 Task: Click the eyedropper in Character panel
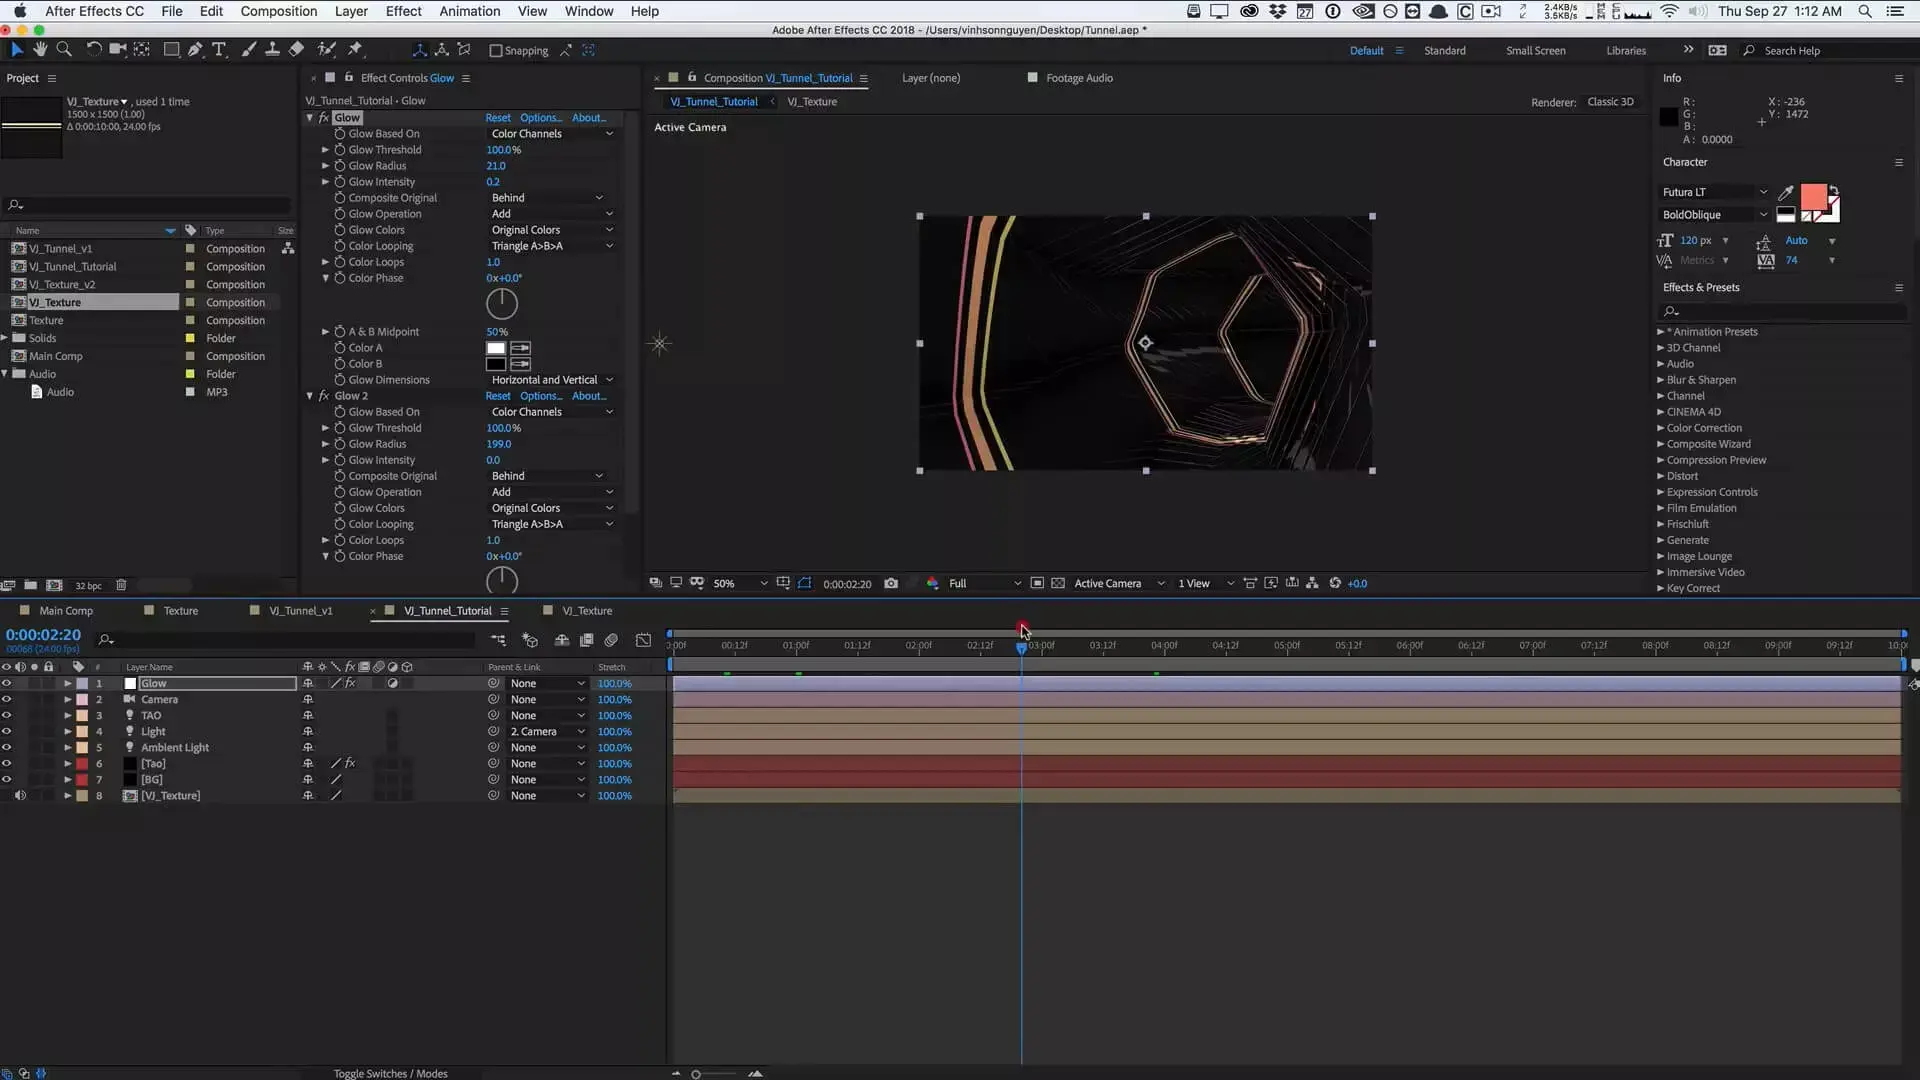1785,192
